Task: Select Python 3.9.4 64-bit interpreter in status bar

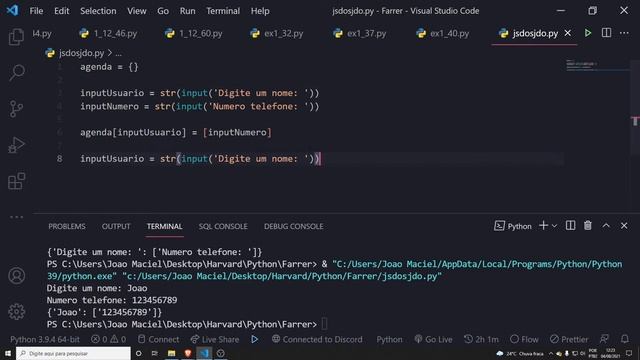Action: coord(45,339)
